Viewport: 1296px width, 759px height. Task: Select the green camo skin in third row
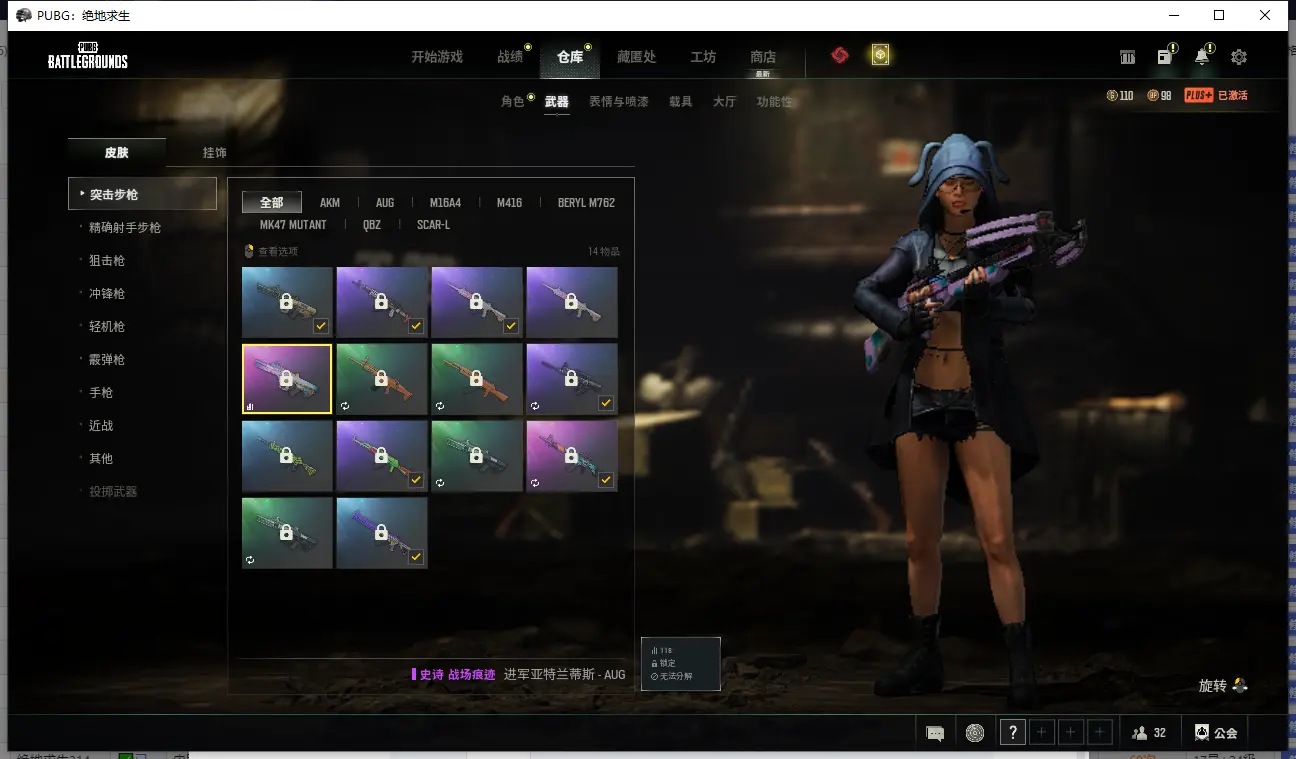click(x=287, y=456)
